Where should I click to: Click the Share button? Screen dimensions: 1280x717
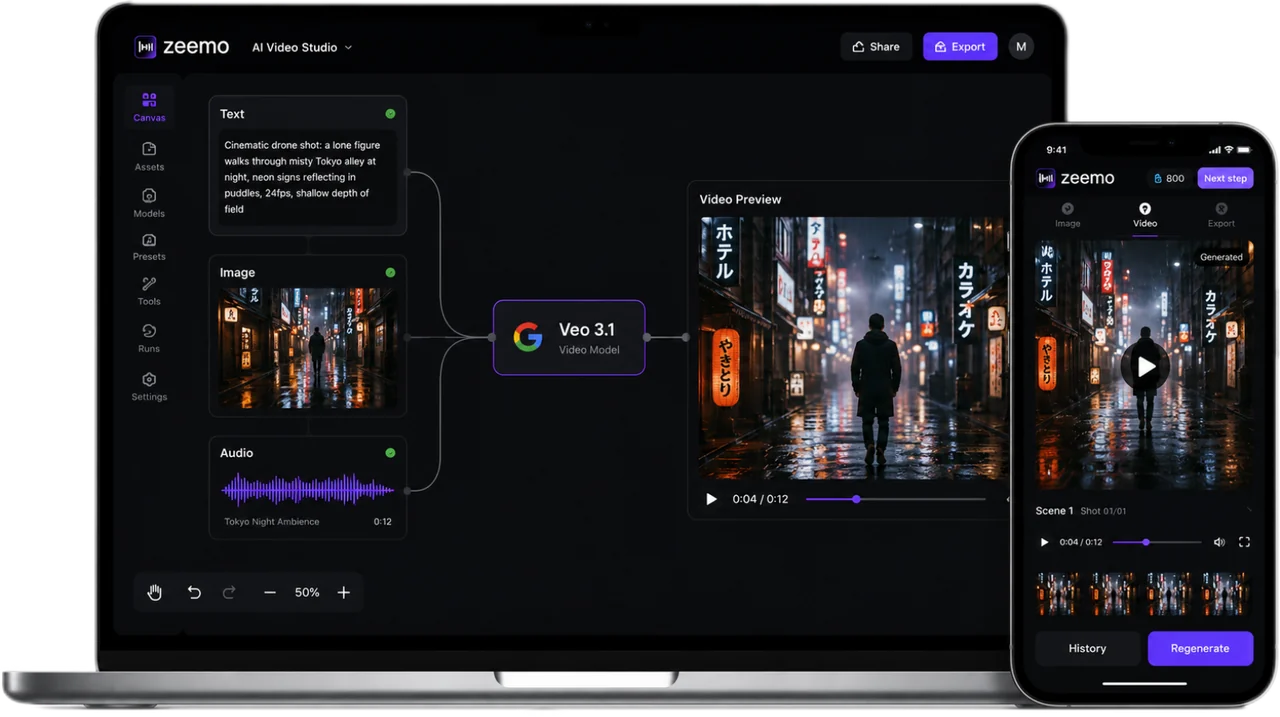tap(876, 47)
